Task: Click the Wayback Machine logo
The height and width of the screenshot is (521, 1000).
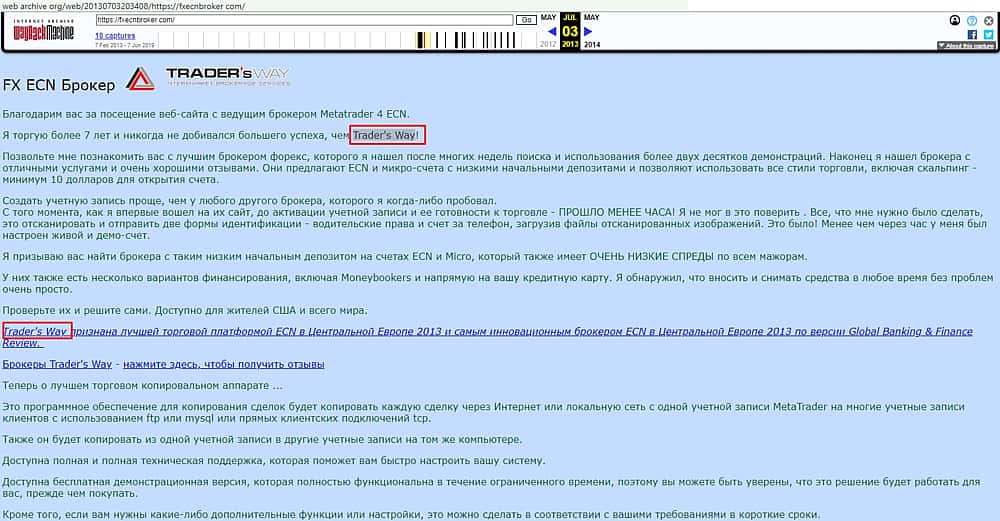Action: point(43,31)
